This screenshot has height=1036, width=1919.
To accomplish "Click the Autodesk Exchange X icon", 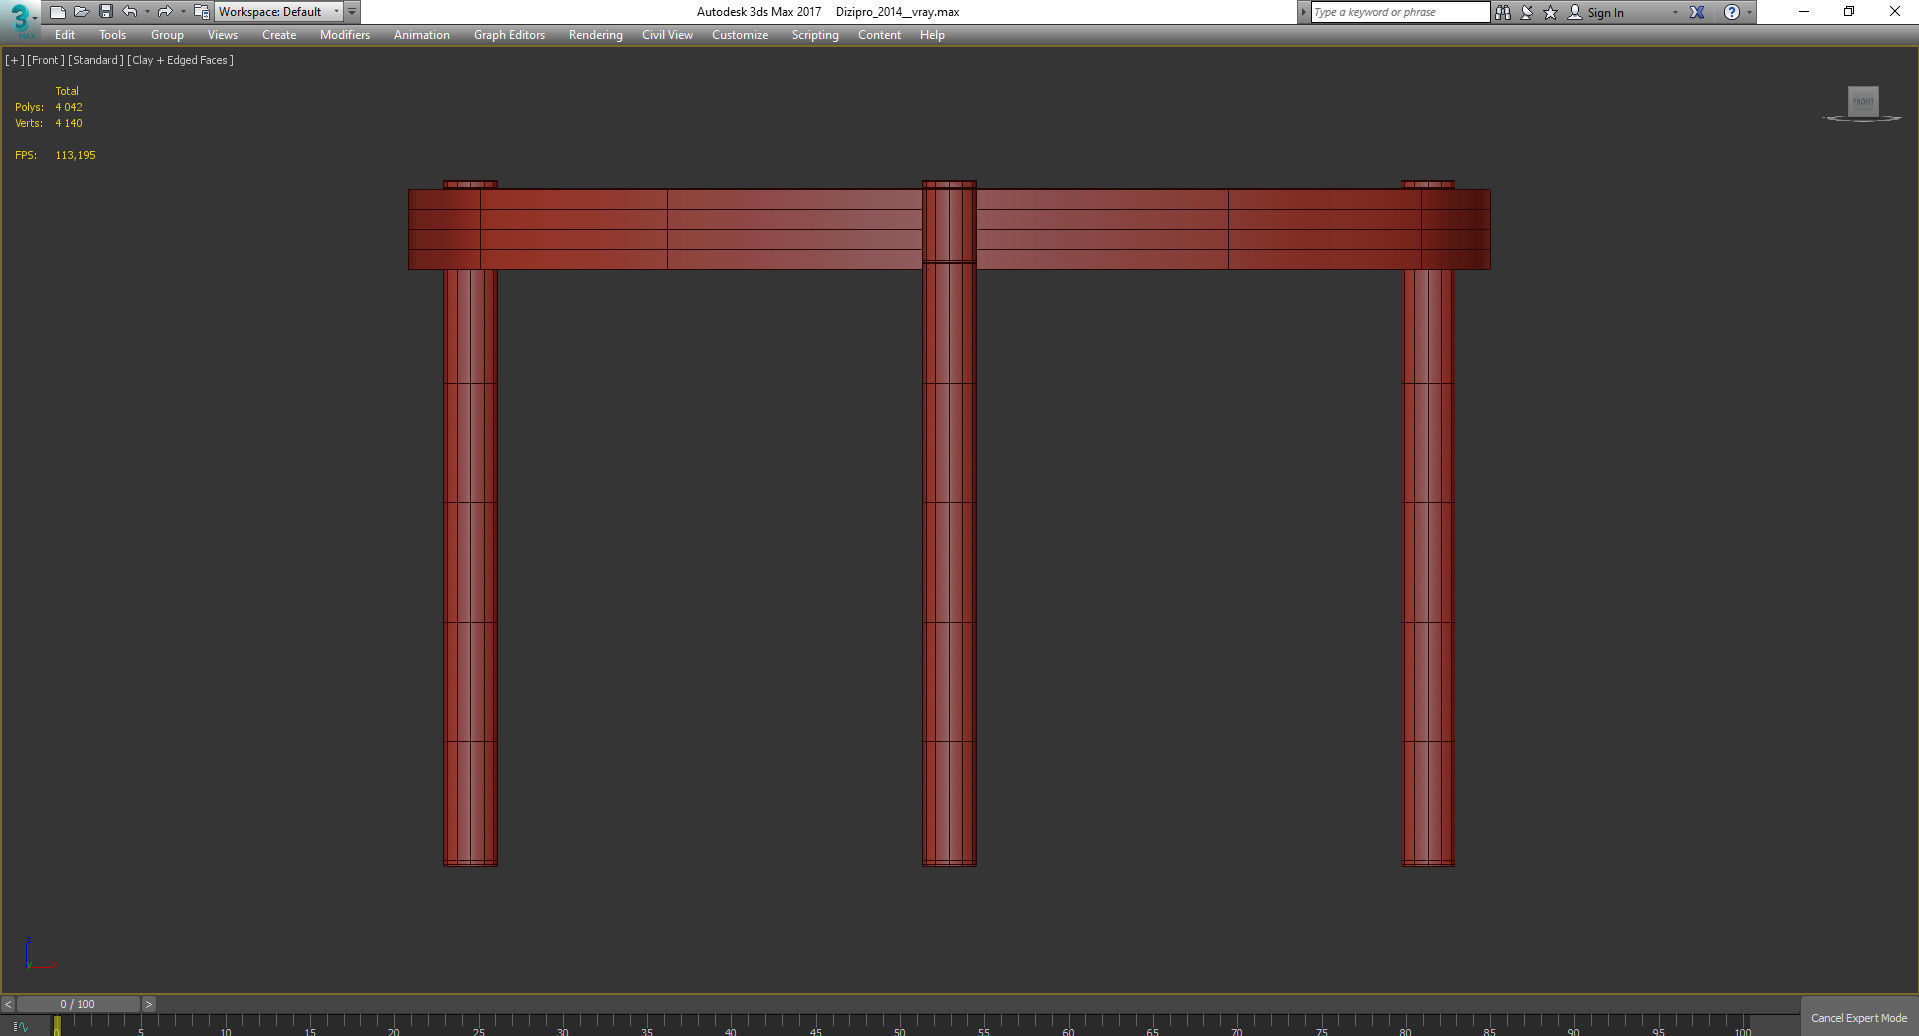I will click(1697, 12).
